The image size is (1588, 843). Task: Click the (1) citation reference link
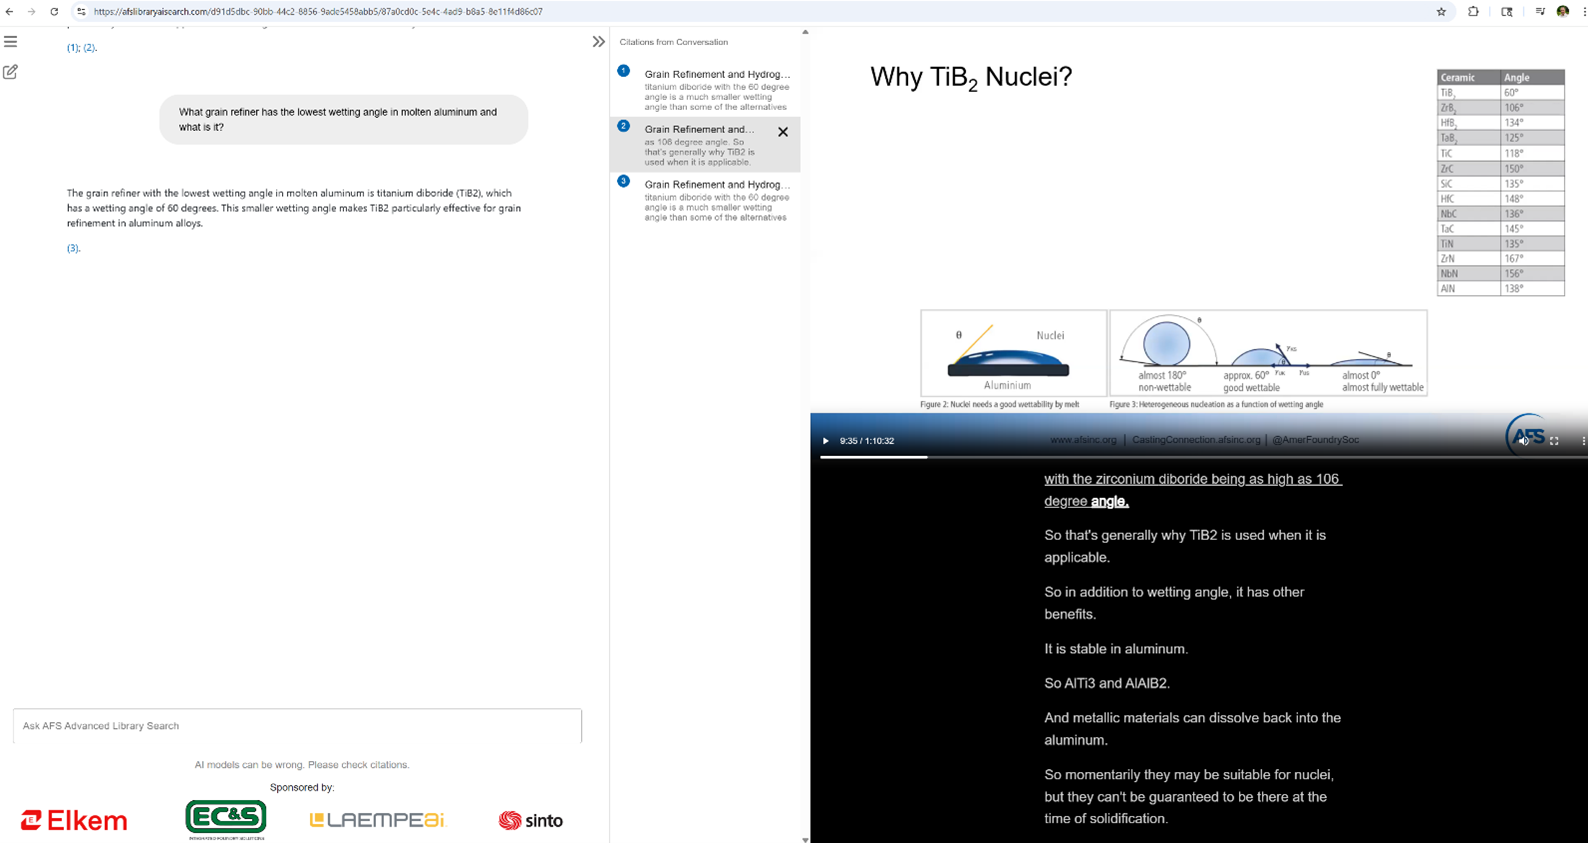pyautogui.click(x=73, y=48)
